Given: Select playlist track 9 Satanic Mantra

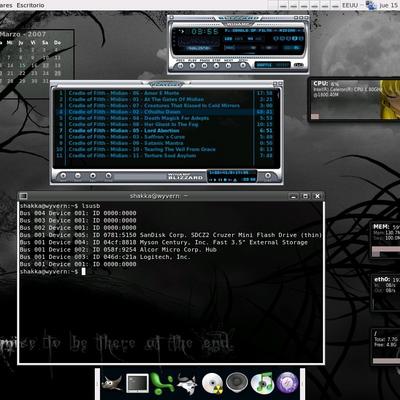Looking at the screenshot, I should click(x=165, y=143).
